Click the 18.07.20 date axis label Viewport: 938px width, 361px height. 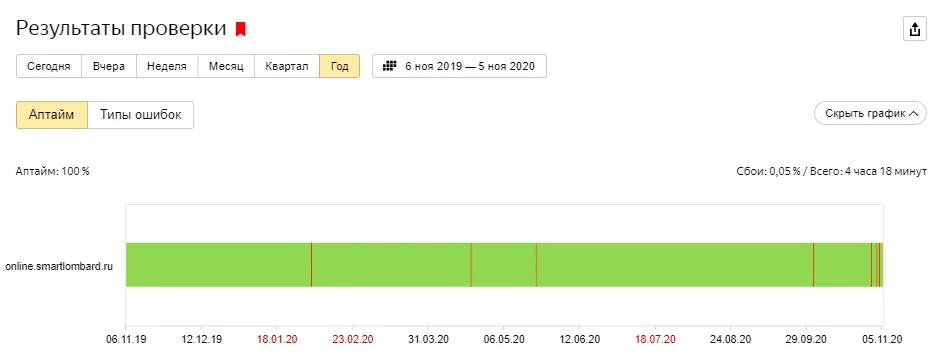point(655,339)
